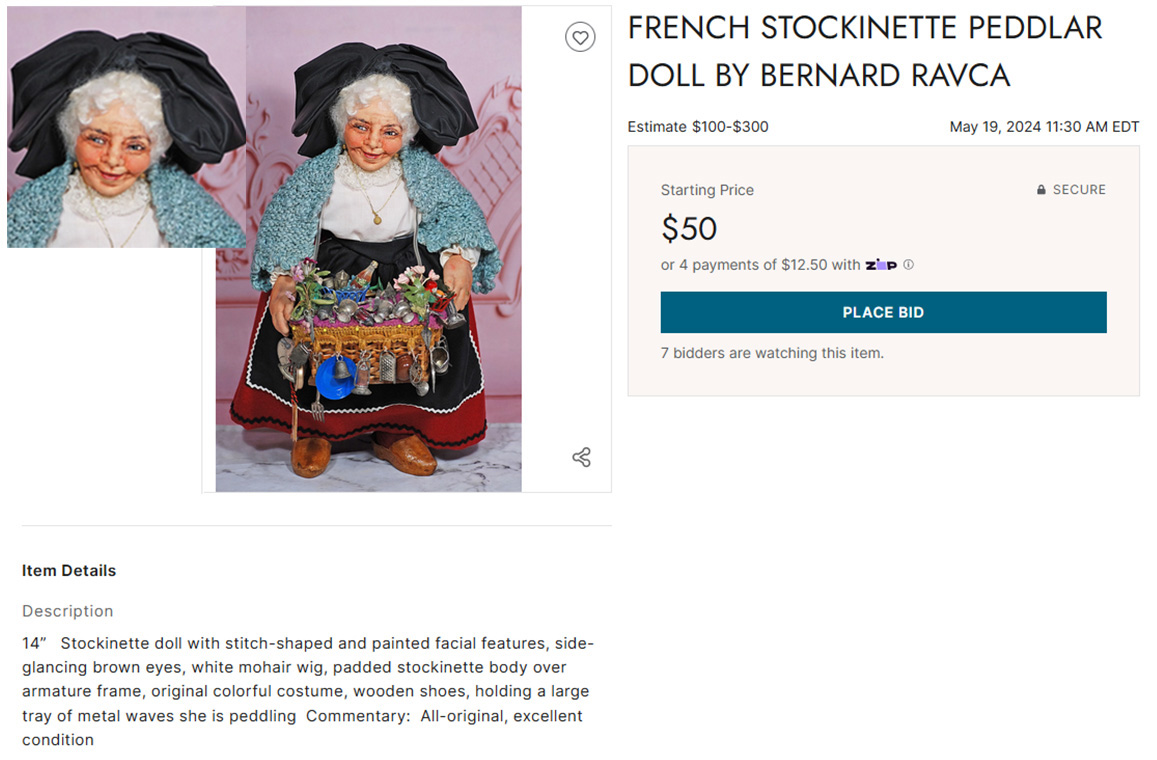Click the Zip payment logo
The image size is (1157, 760).
(881, 265)
